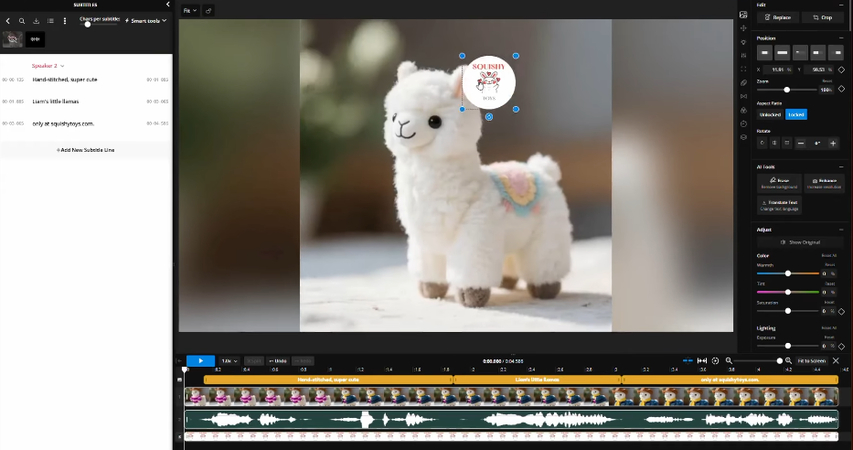Open the subtitle list view icon

50,21
